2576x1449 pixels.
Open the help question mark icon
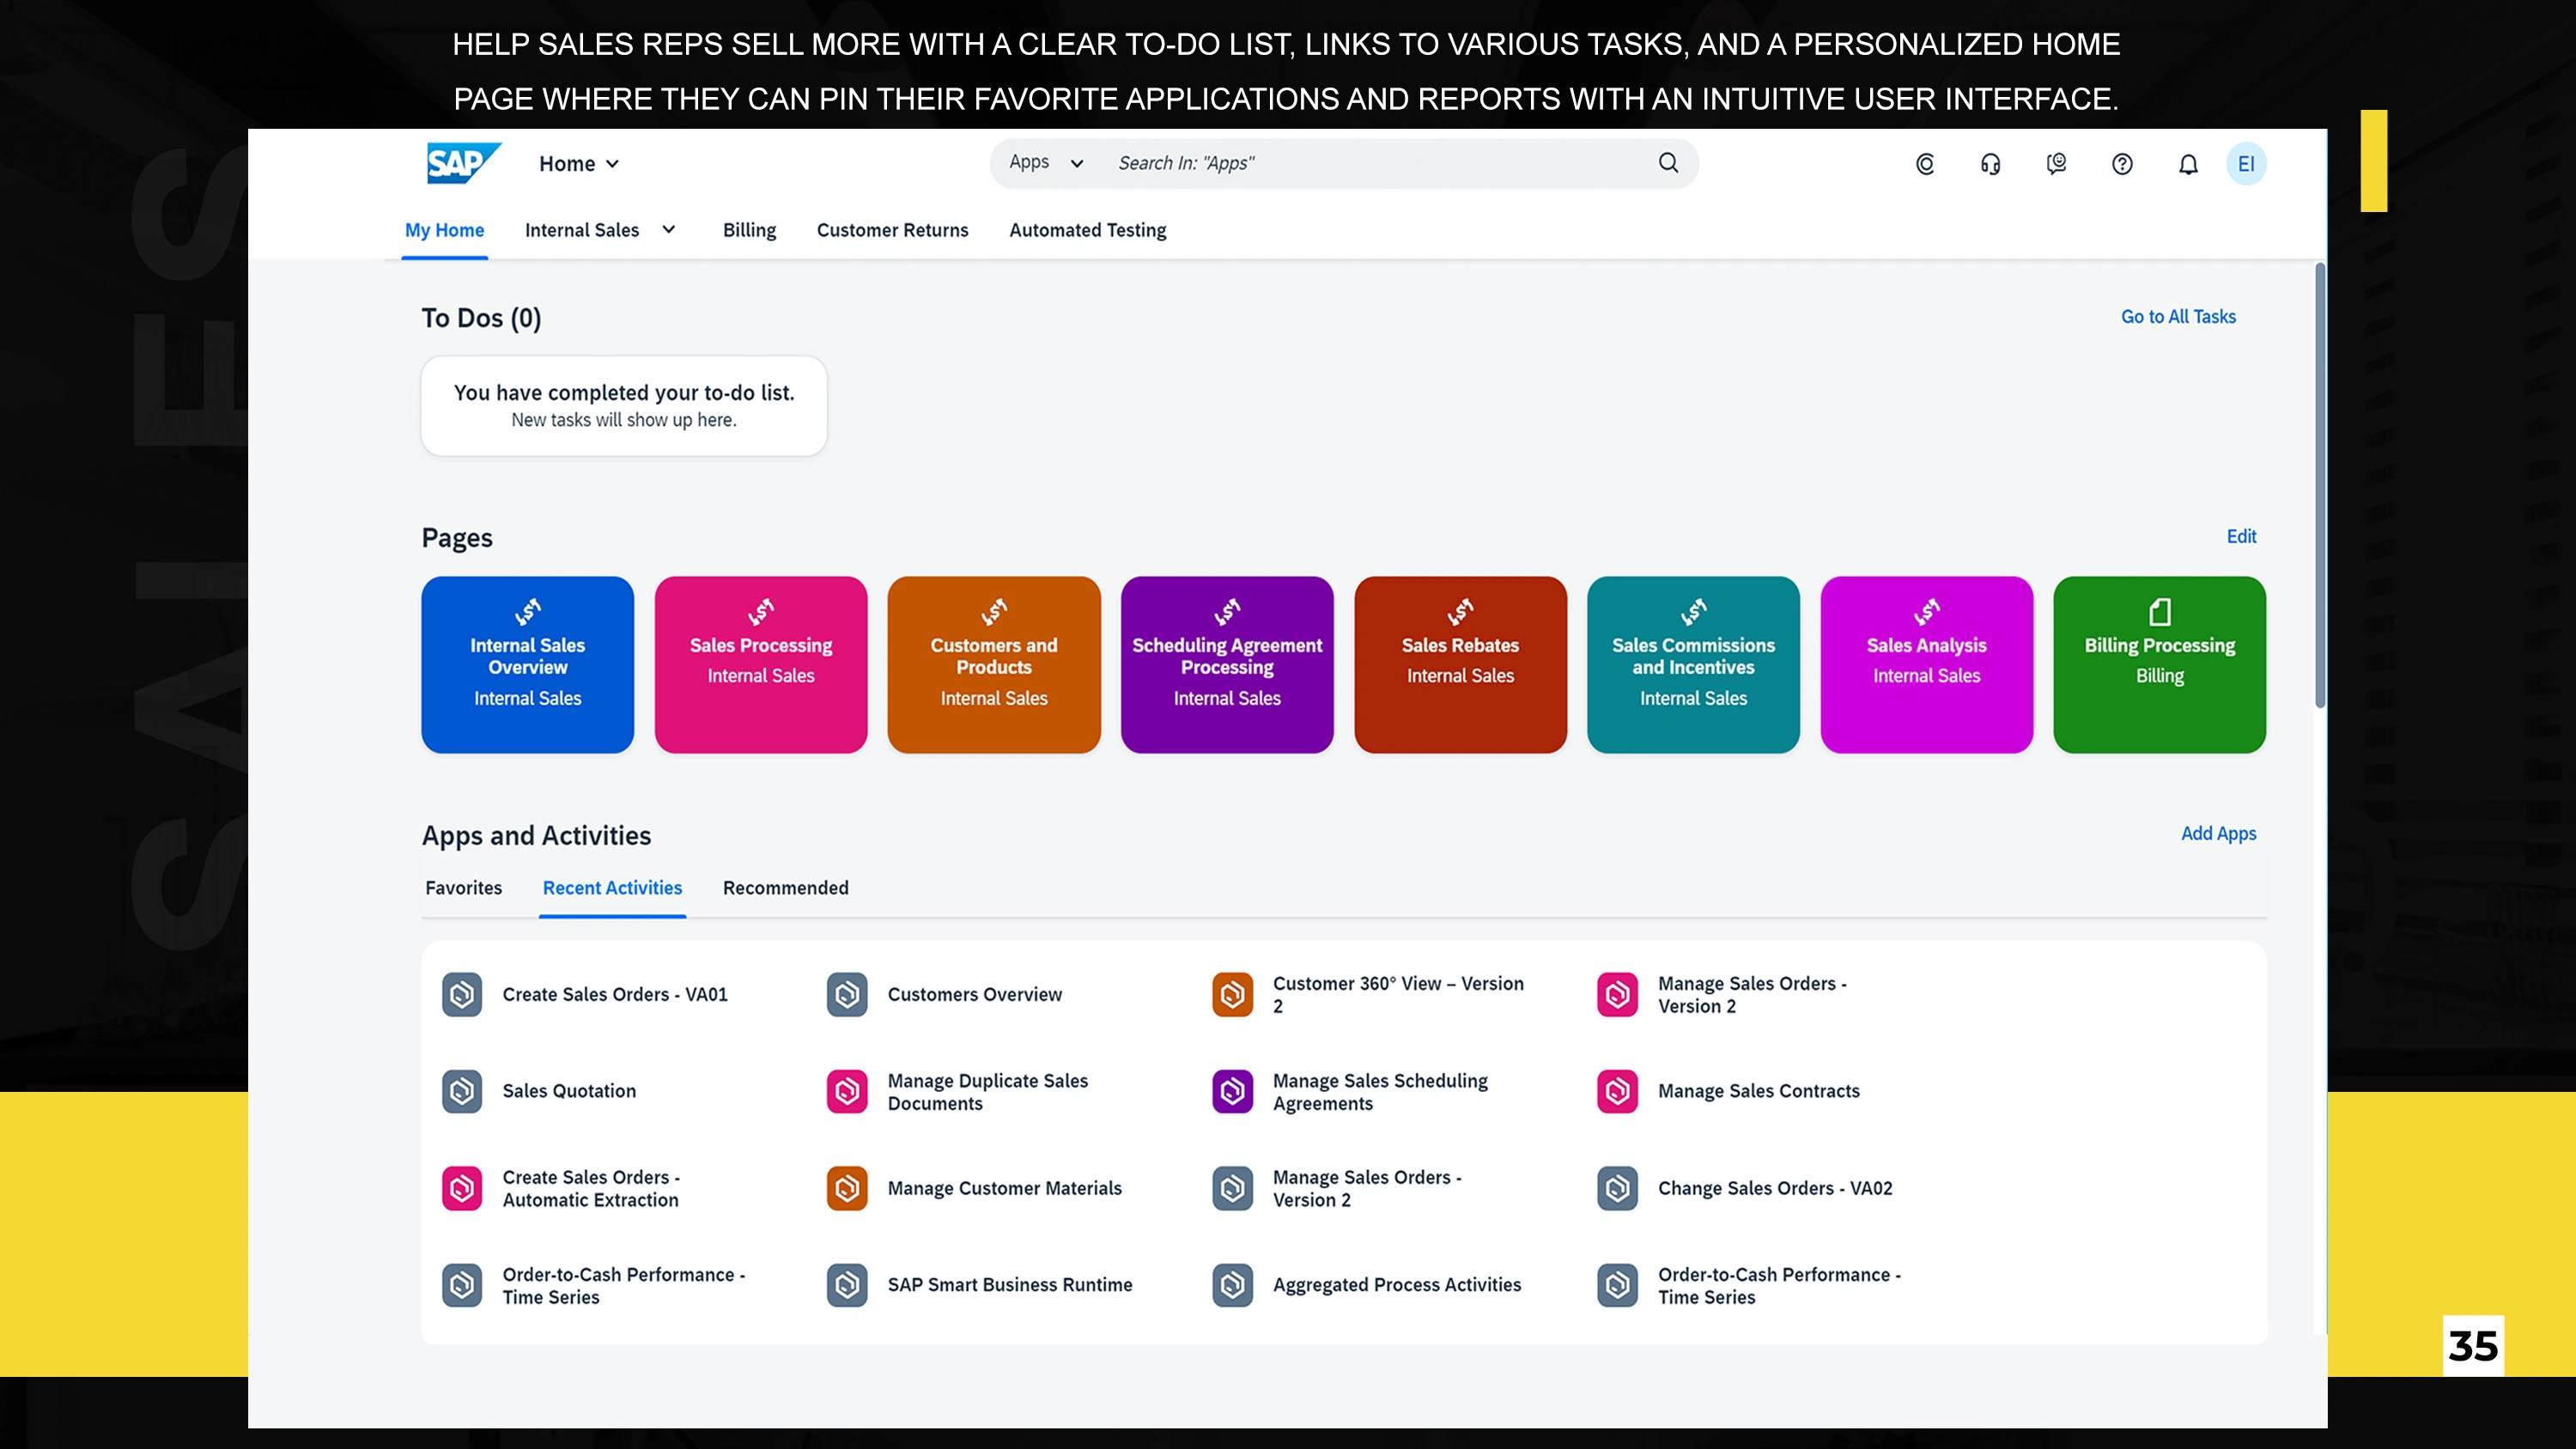[x=2122, y=164]
